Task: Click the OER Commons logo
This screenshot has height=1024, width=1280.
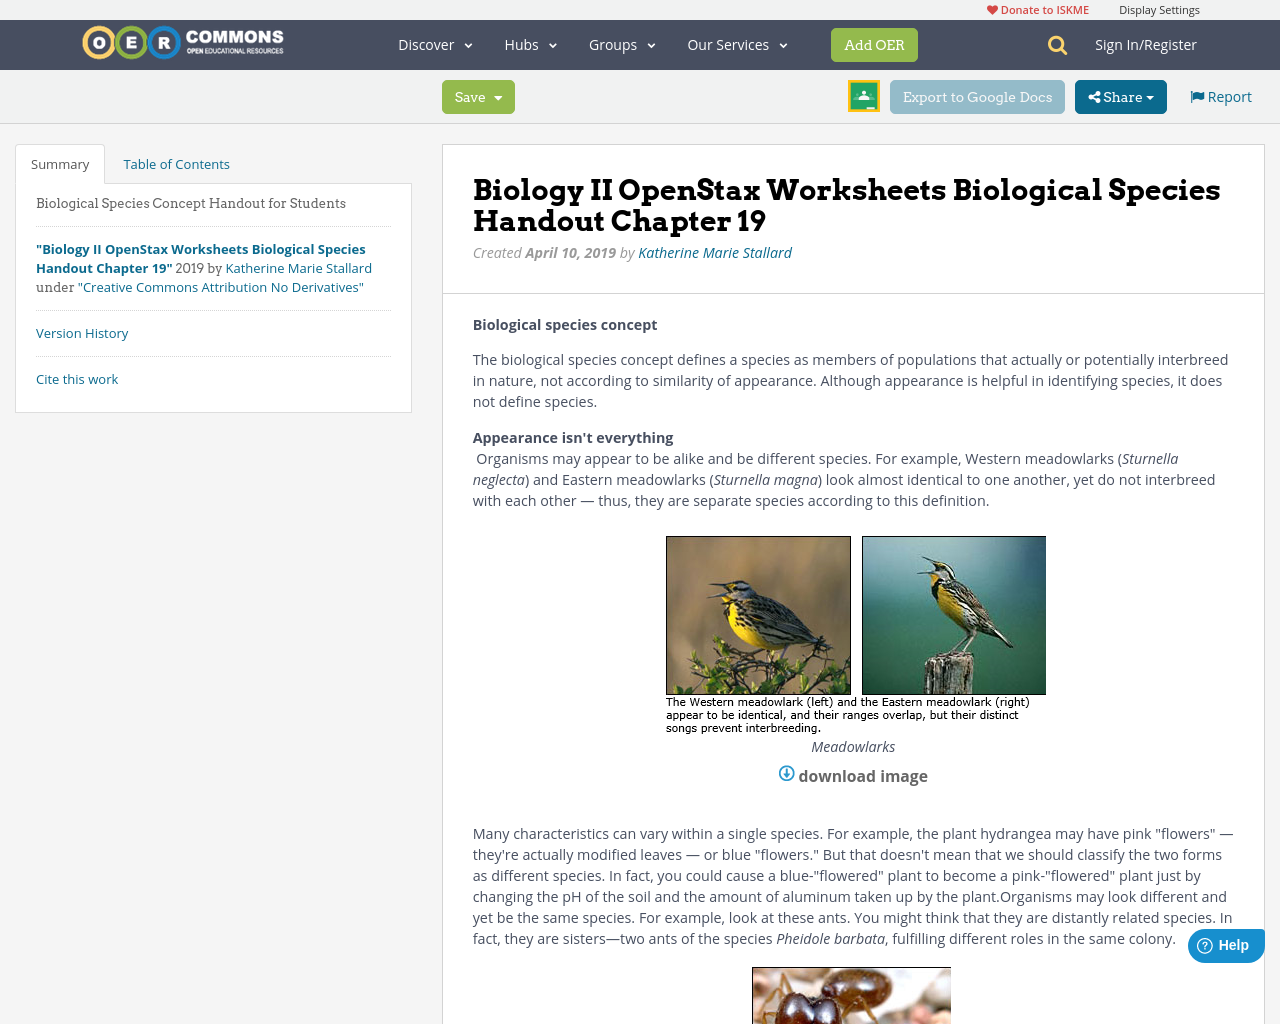Action: click(x=182, y=42)
